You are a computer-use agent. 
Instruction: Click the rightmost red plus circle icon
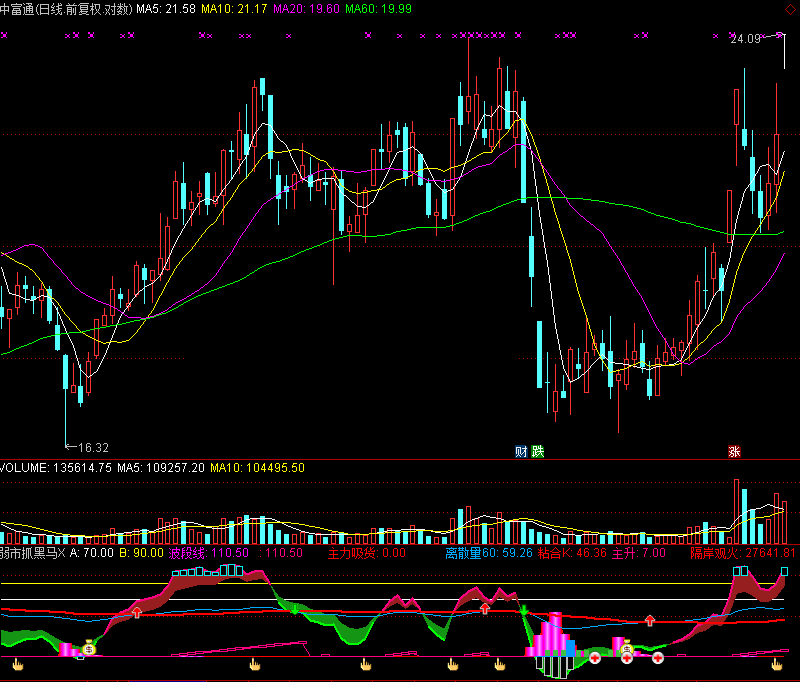tap(658, 659)
